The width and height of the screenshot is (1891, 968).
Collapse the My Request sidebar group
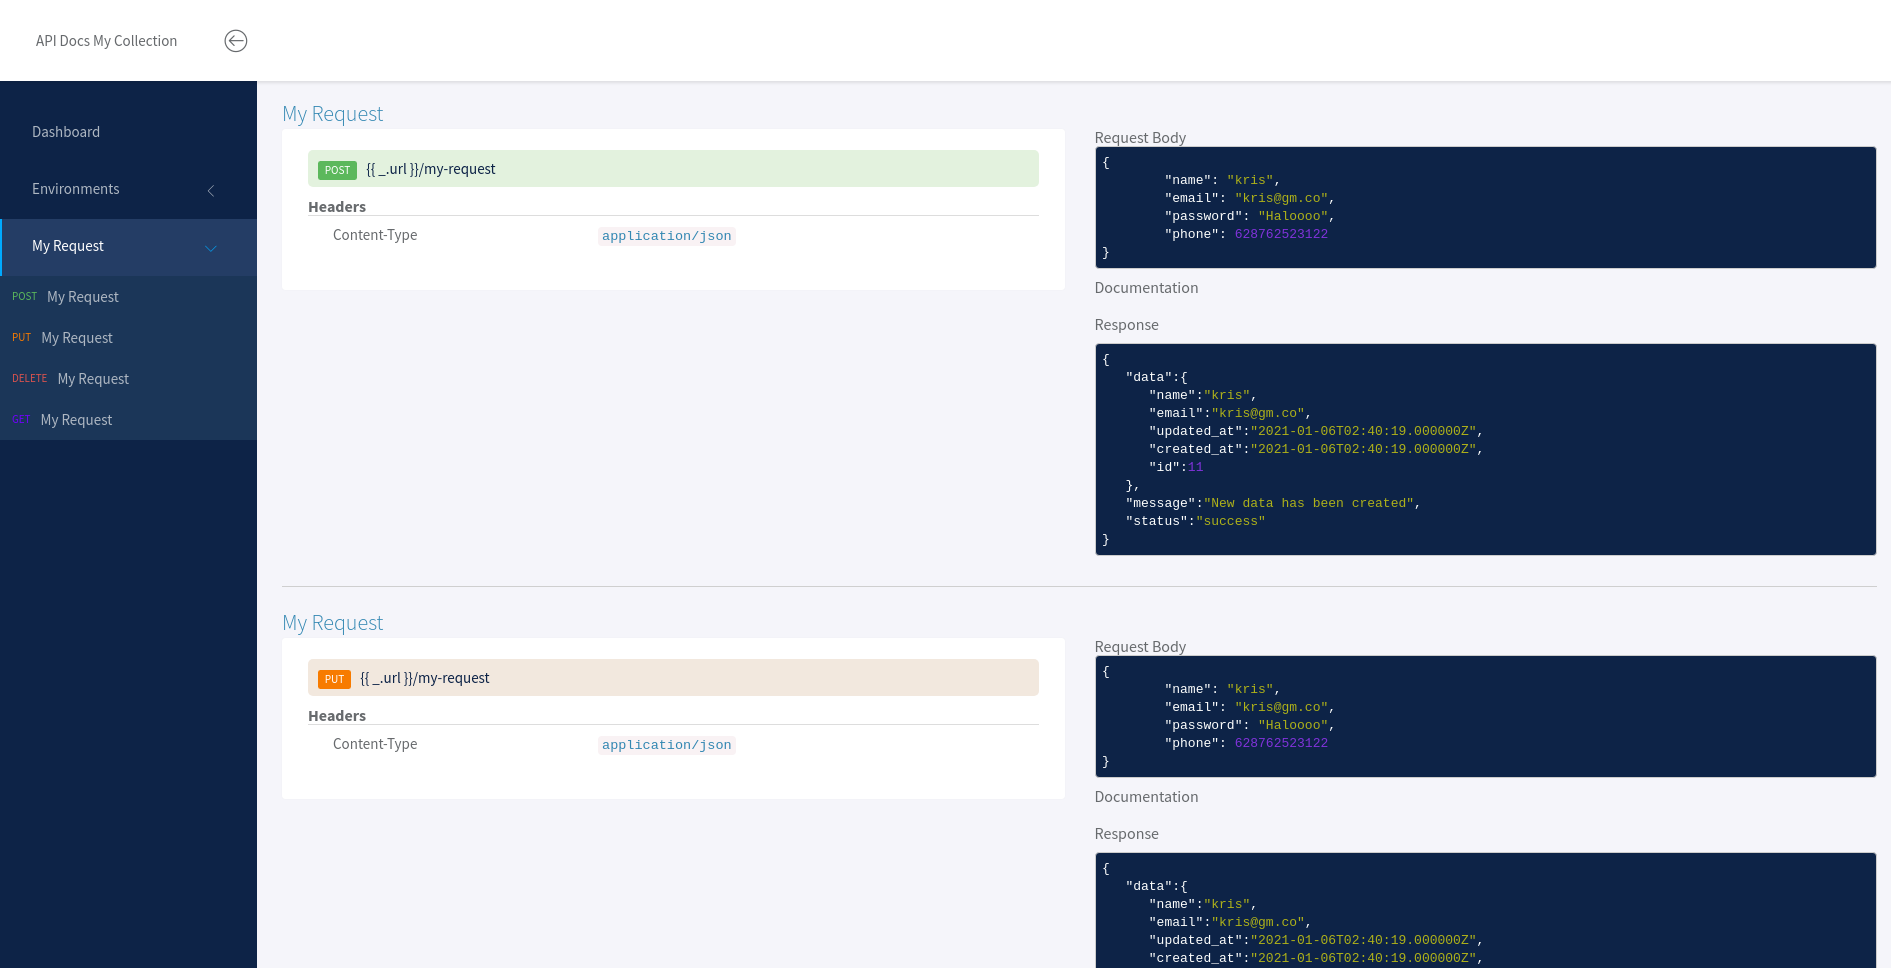pyautogui.click(x=128, y=247)
